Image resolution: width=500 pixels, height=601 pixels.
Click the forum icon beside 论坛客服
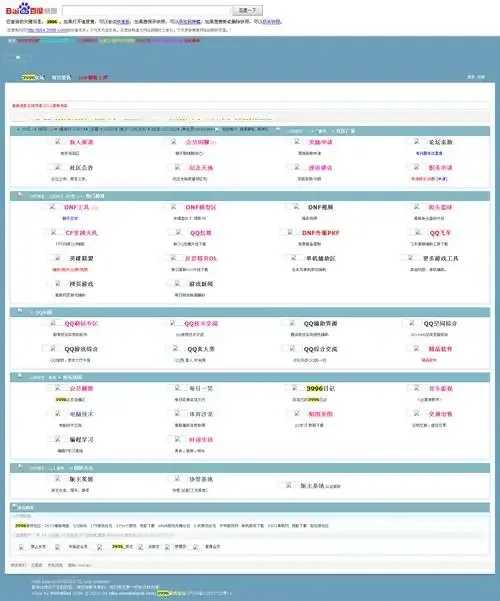coord(416,142)
